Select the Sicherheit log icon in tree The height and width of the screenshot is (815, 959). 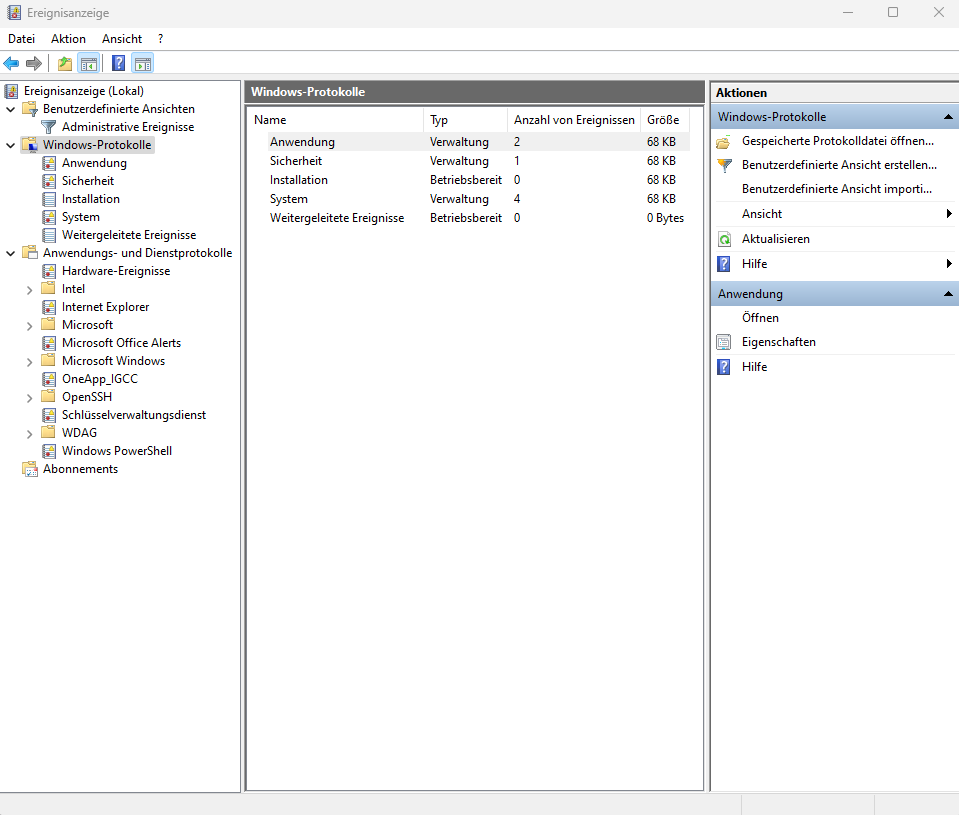coord(48,181)
